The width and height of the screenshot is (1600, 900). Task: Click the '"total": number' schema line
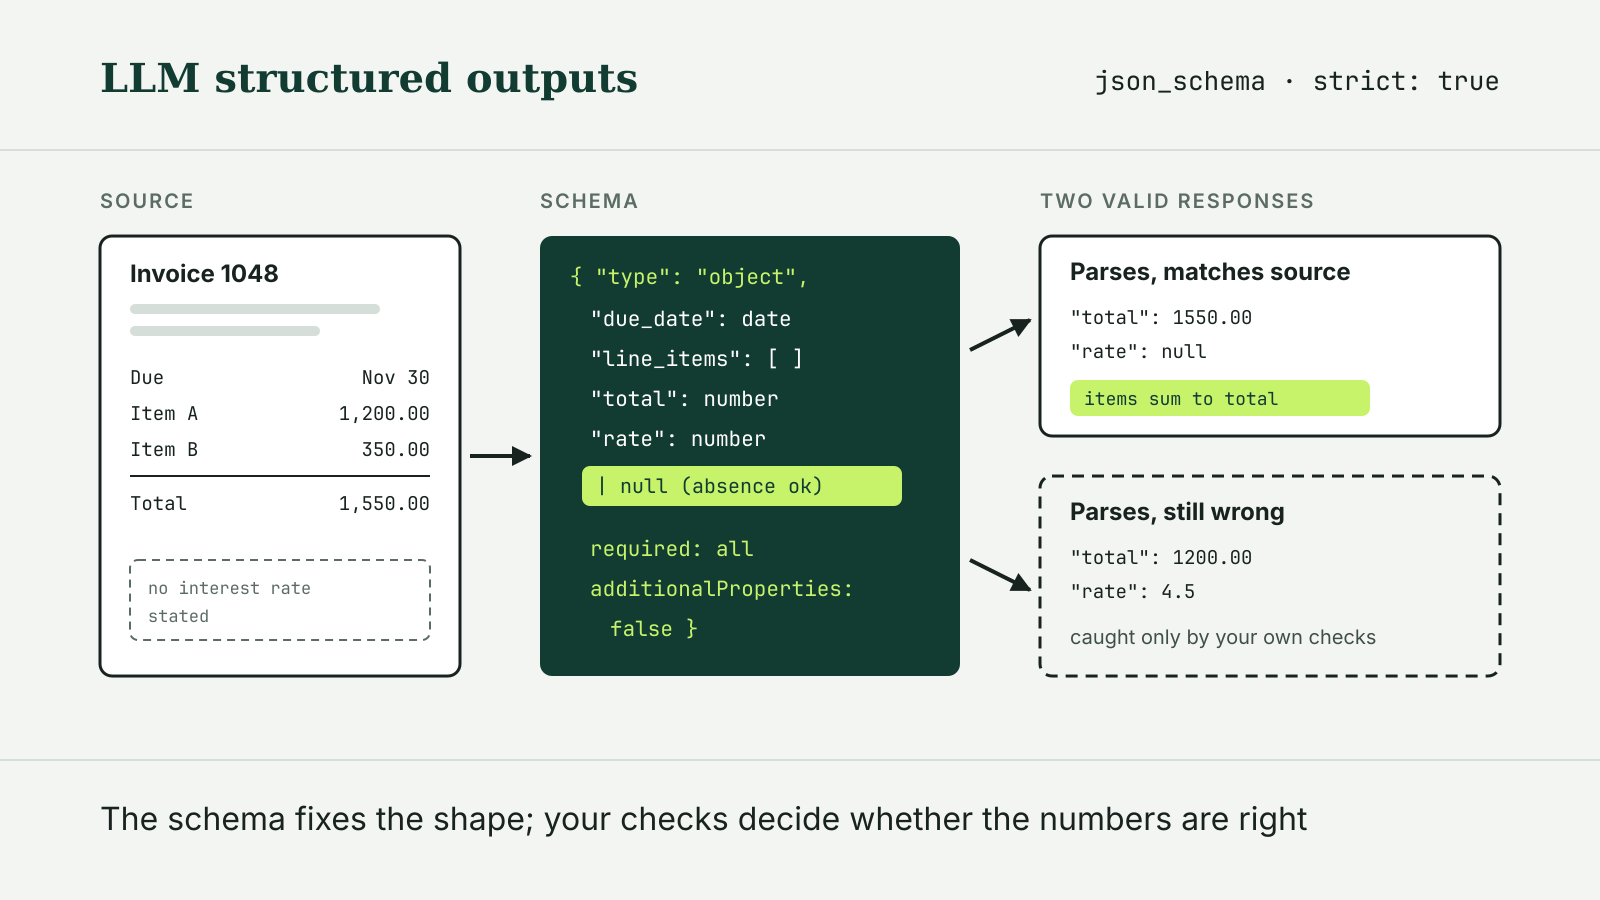point(684,399)
